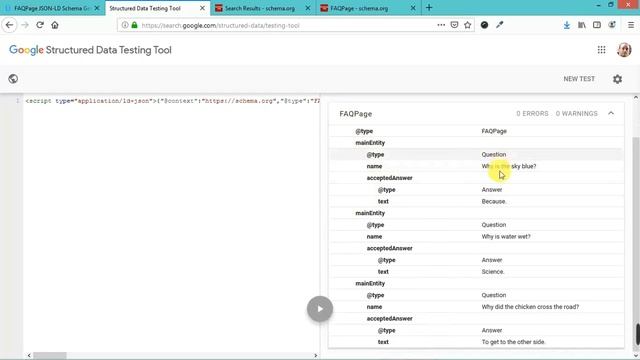
Task: Click into the code editor script line
Action: [x=172, y=101]
